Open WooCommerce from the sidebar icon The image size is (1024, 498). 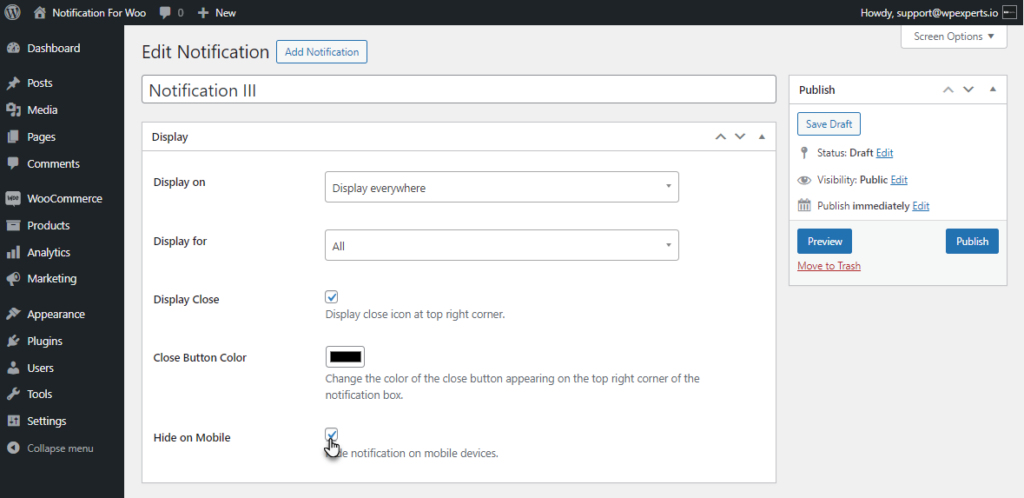tap(13, 198)
